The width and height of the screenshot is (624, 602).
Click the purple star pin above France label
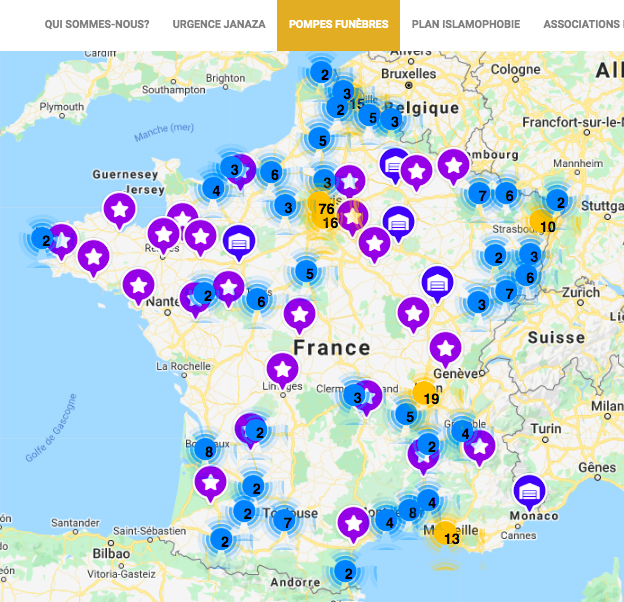300,316
